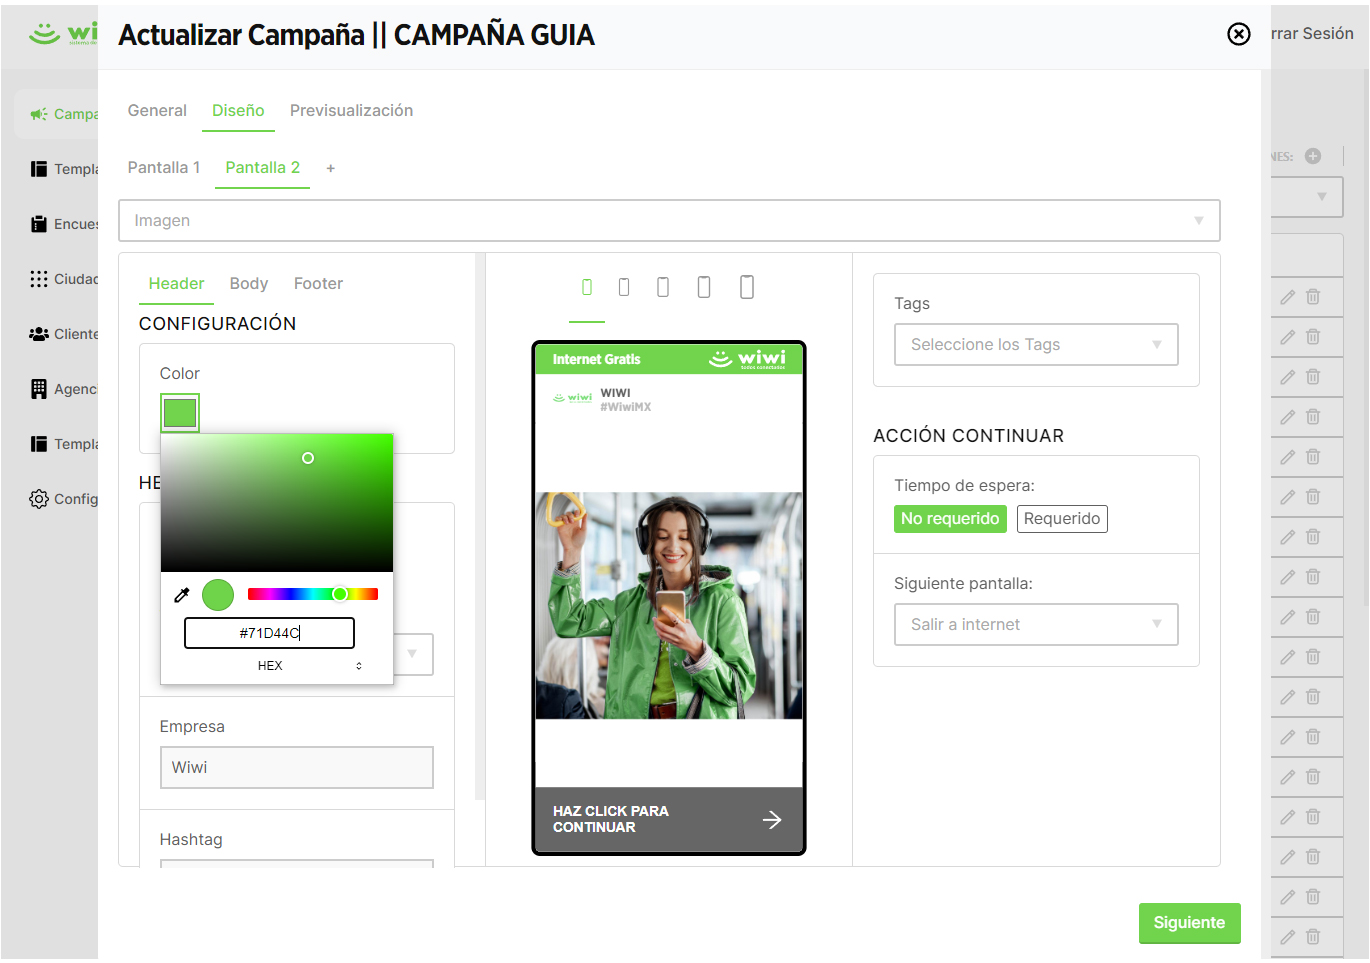This screenshot has height=963, width=1370.
Task: Select the smallest phone preview size icon
Action: click(587, 288)
